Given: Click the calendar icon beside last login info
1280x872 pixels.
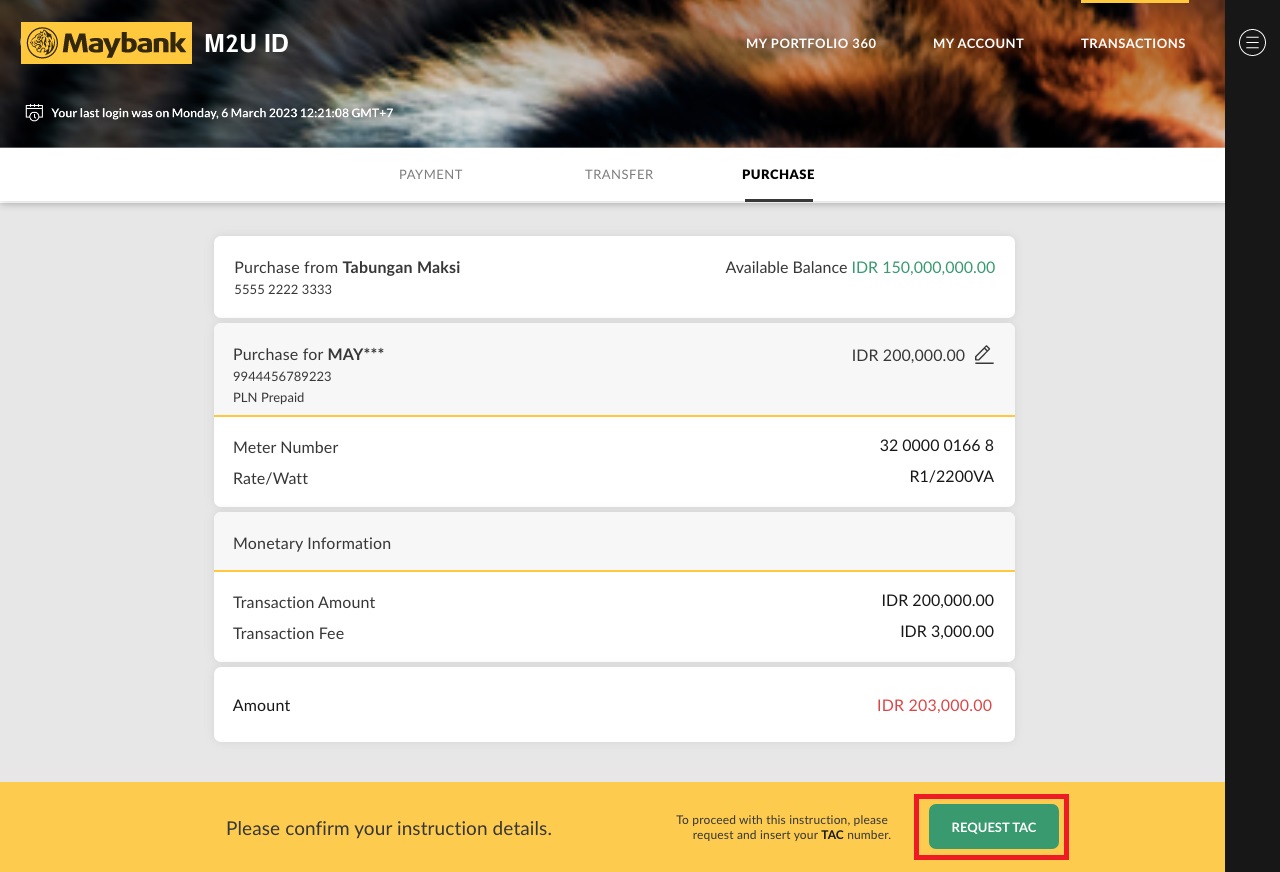Looking at the screenshot, I should click(x=33, y=112).
